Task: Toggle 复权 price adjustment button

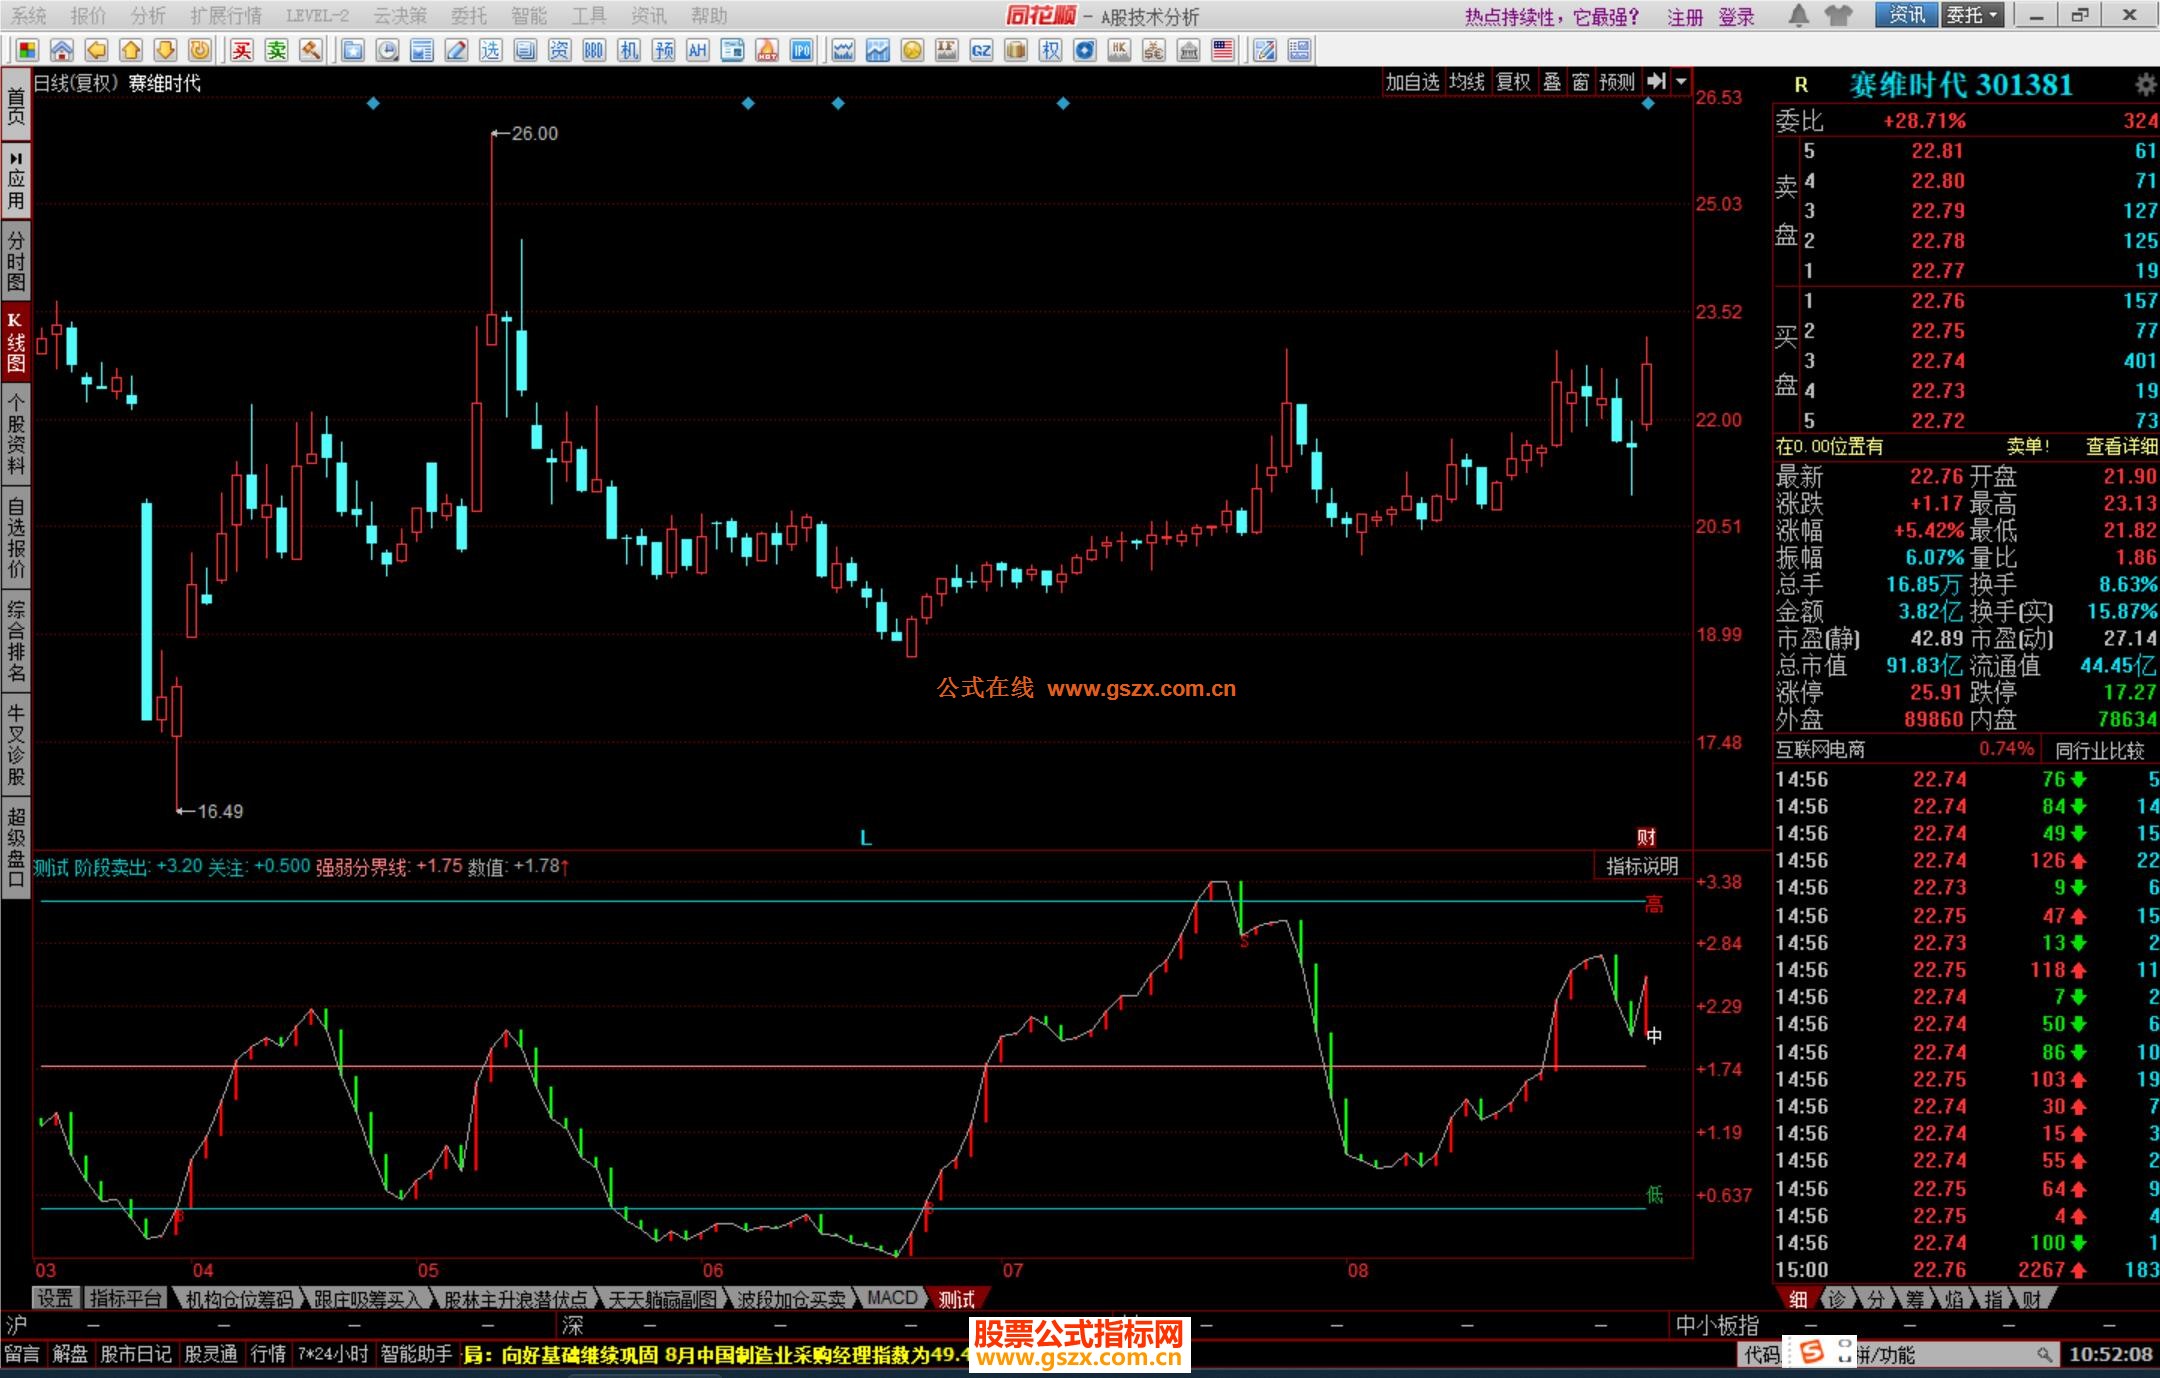Action: [1513, 82]
